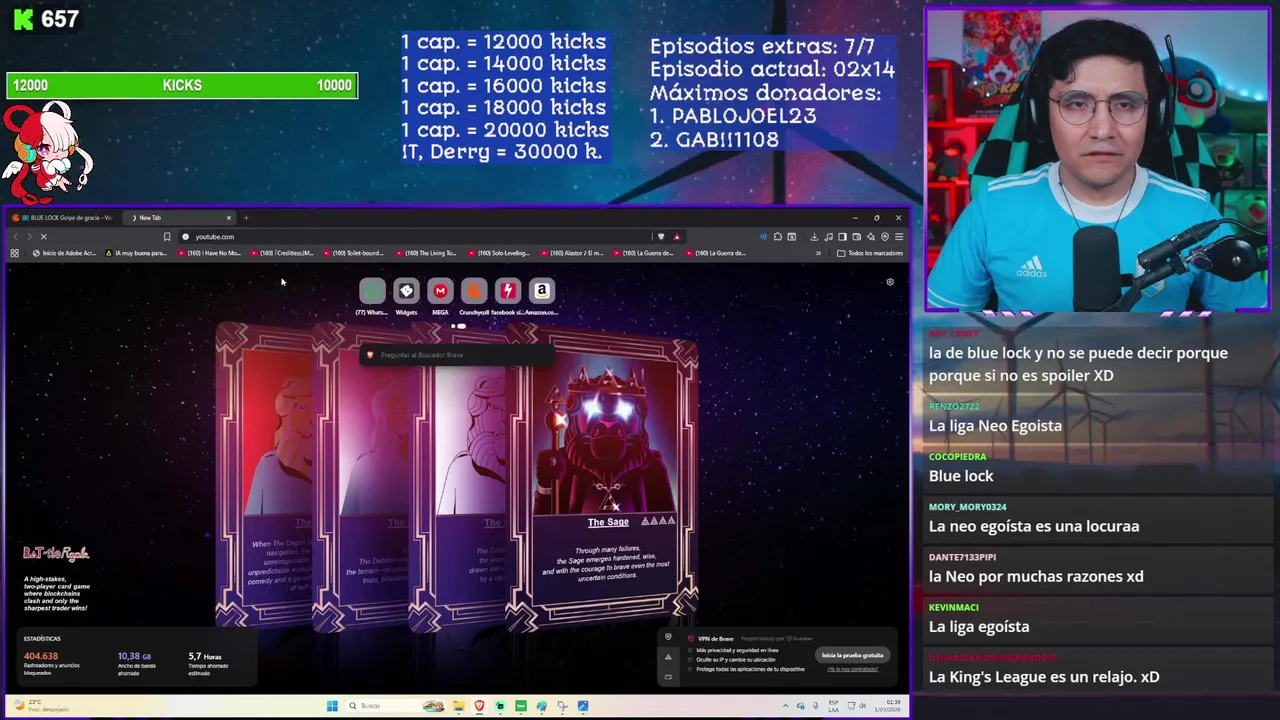Click Inicia la prueba gratuita VPN button

coord(852,655)
